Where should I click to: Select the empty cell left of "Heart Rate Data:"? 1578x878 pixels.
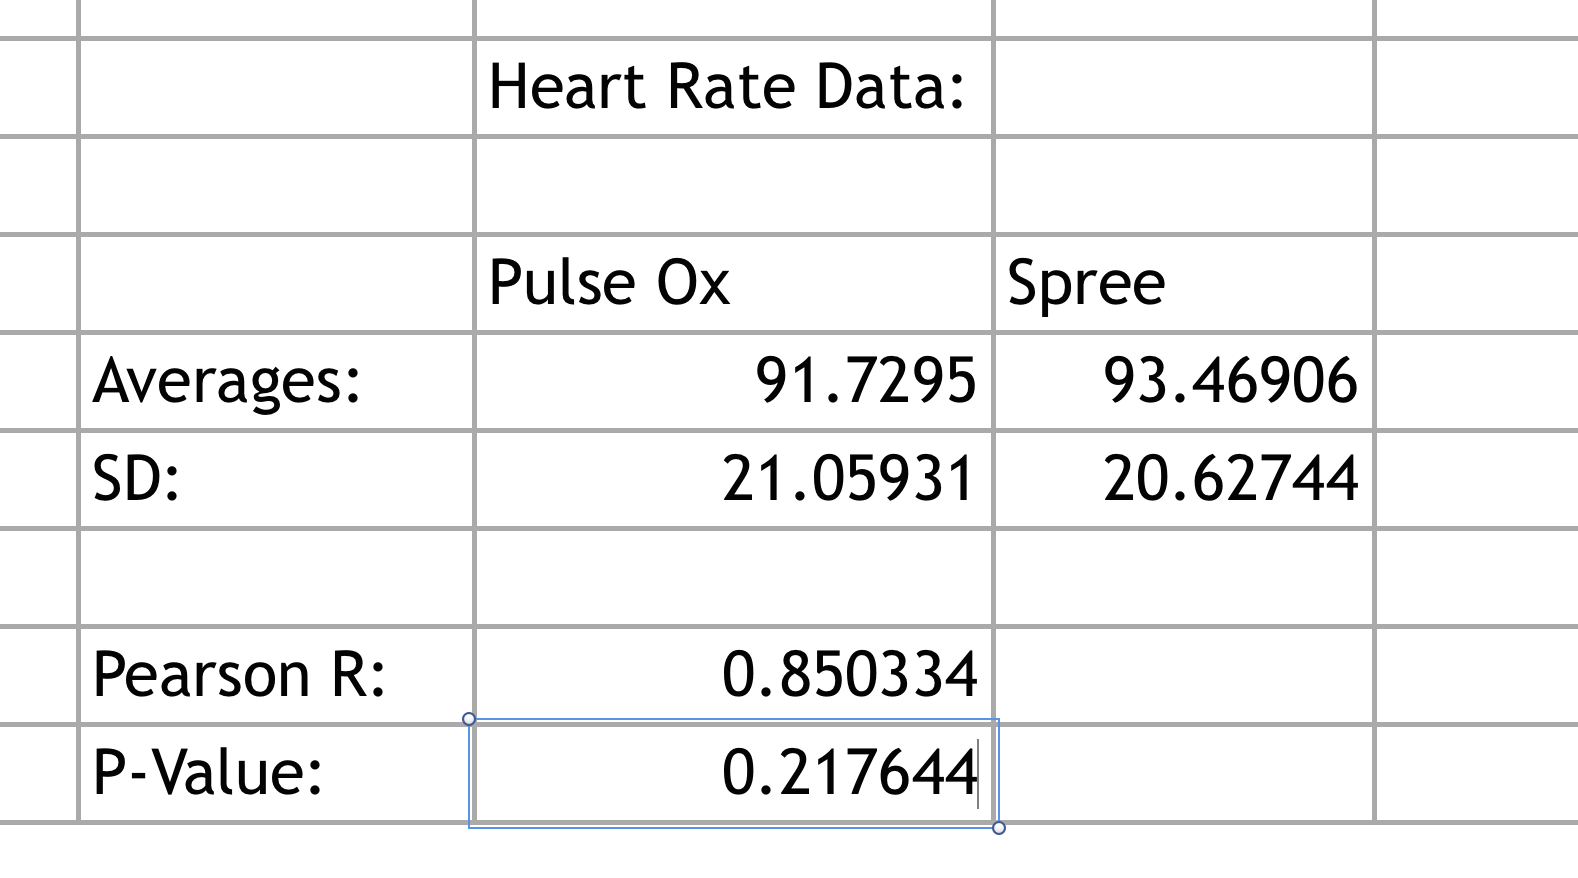click(276, 87)
